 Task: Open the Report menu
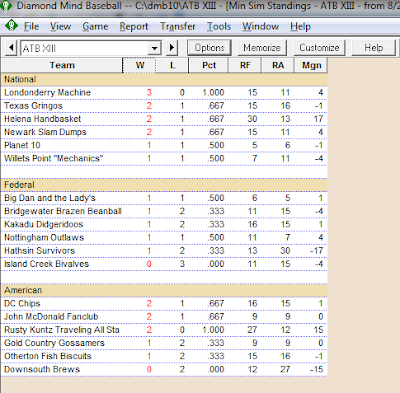point(134,26)
